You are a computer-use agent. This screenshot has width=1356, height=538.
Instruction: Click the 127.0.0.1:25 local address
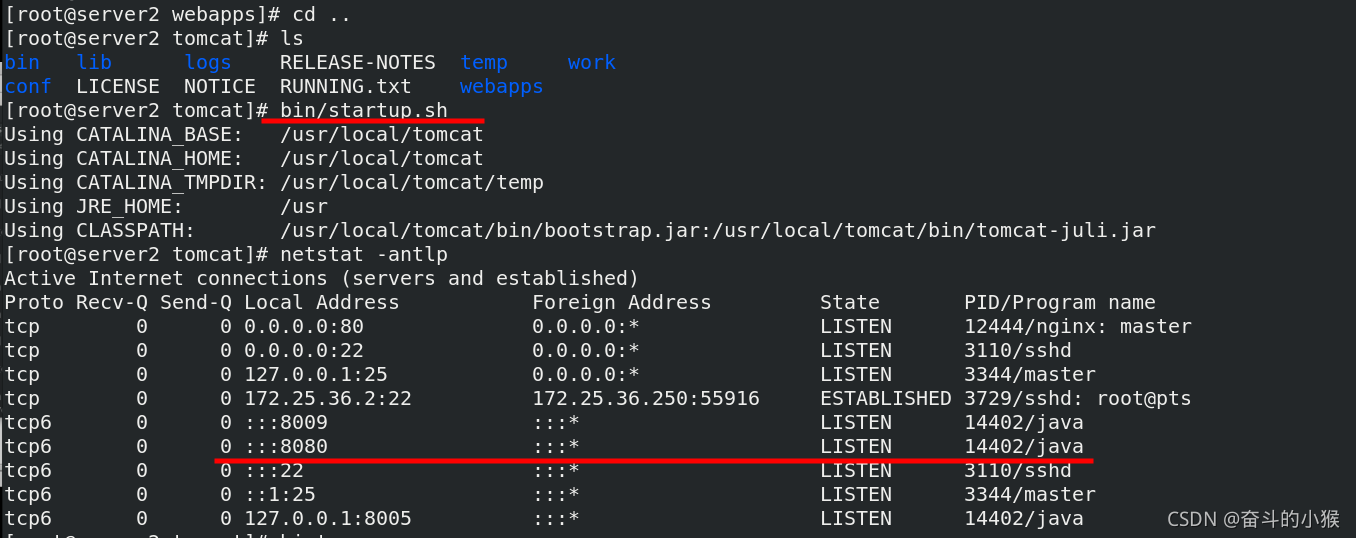coord(316,374)
